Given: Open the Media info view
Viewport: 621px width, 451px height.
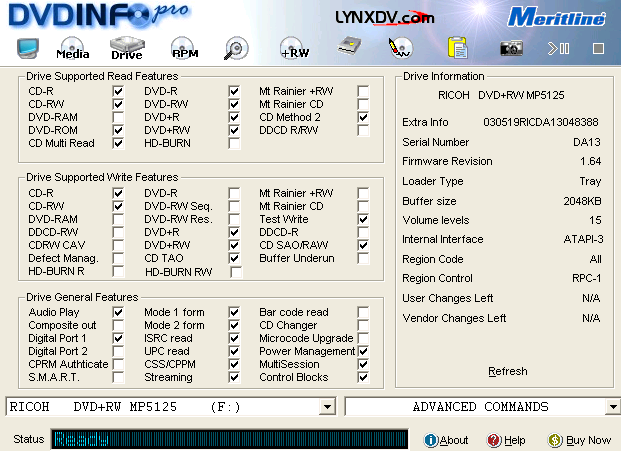Looking at the screenshot, I should click(x=72, y=48).
